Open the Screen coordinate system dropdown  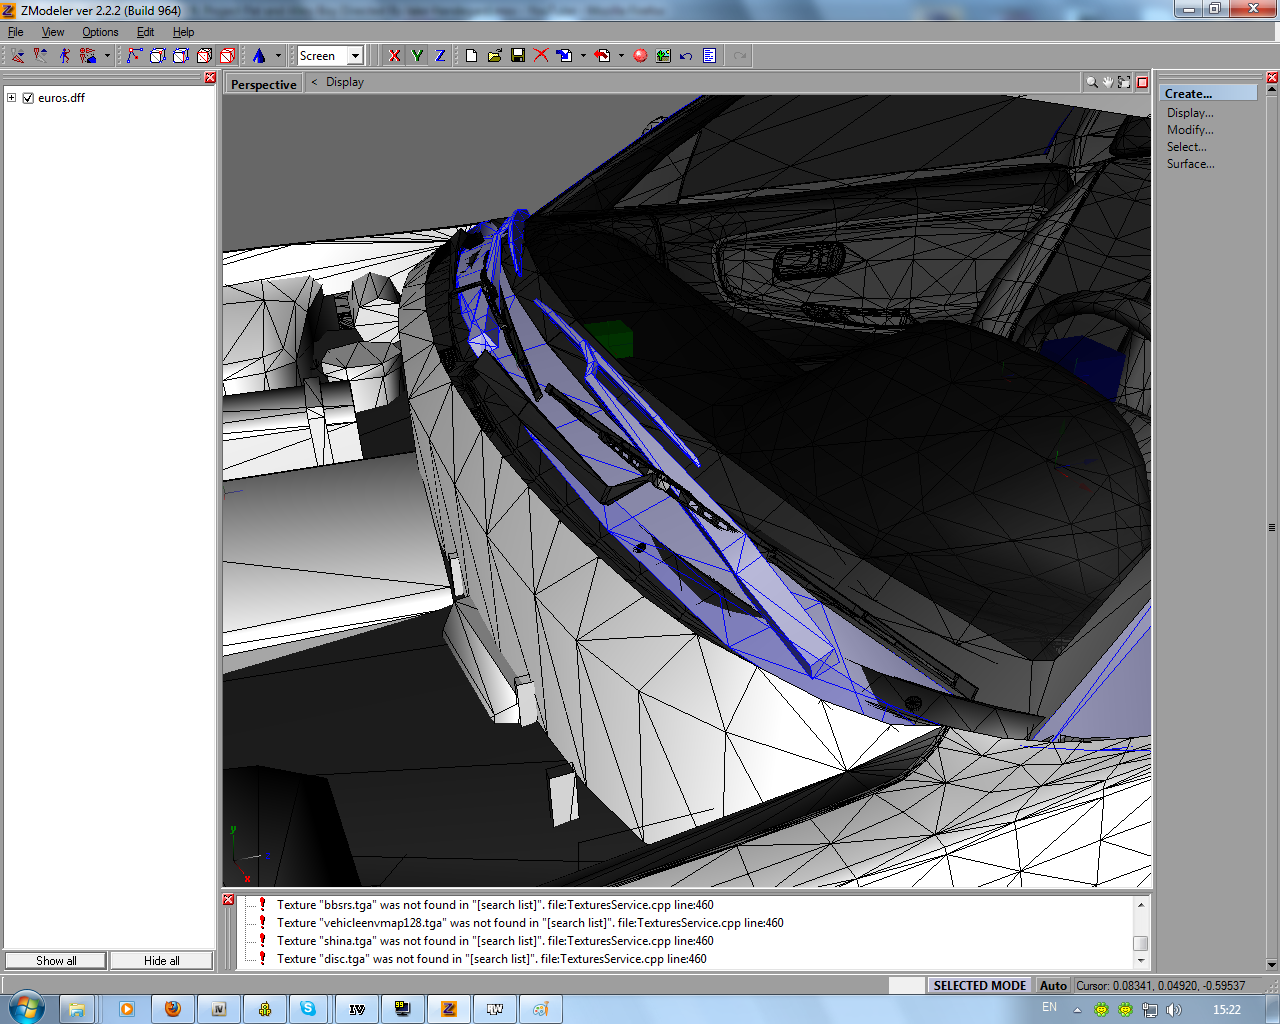click(355, 56)
